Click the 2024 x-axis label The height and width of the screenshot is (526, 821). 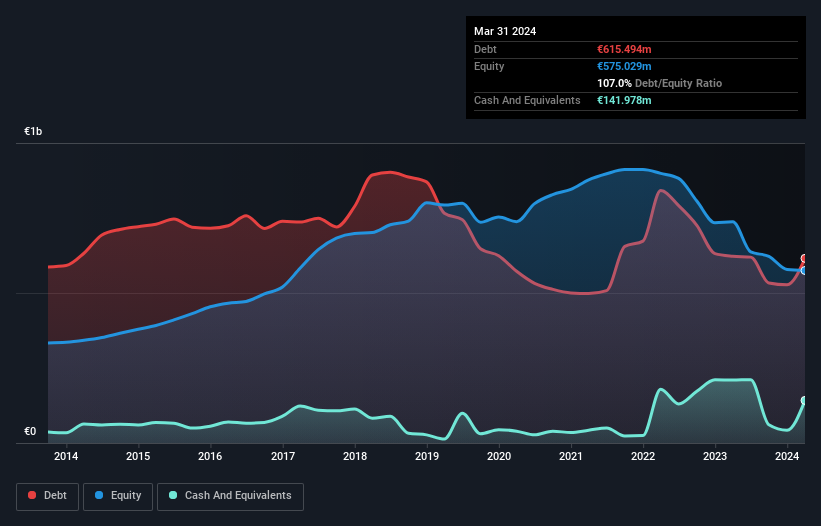tap(787, 456)
